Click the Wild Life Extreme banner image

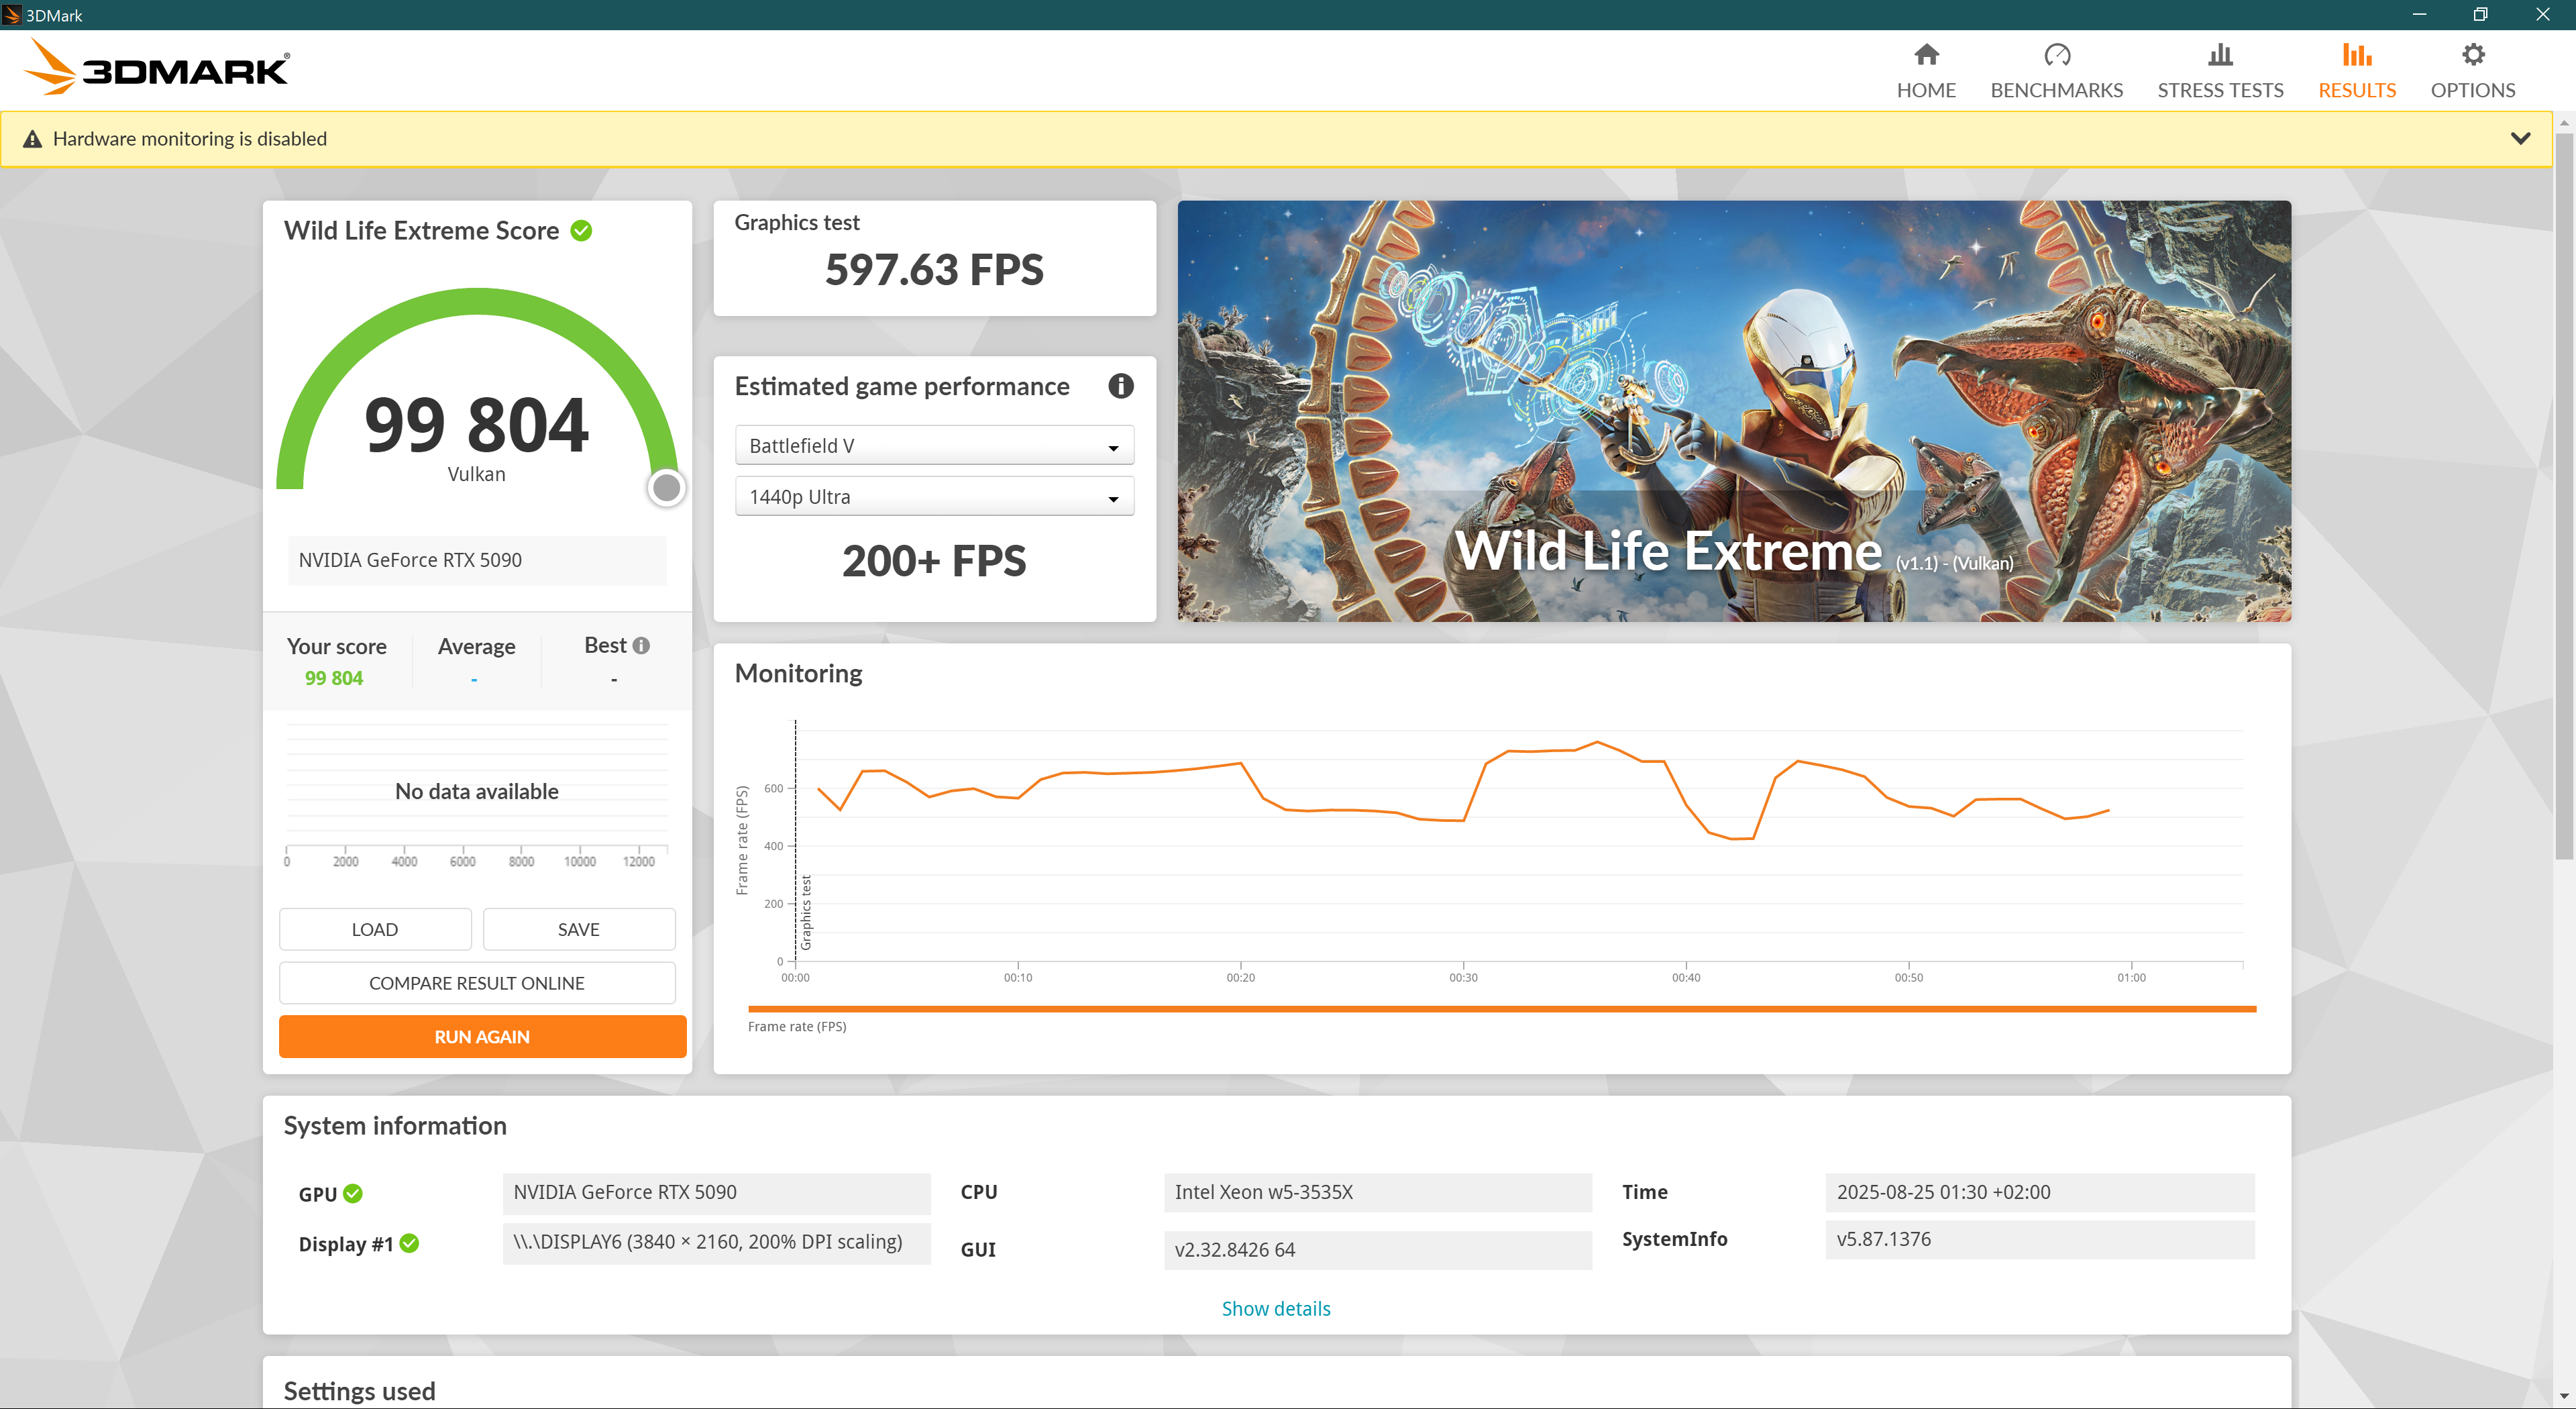(1734, 411)
